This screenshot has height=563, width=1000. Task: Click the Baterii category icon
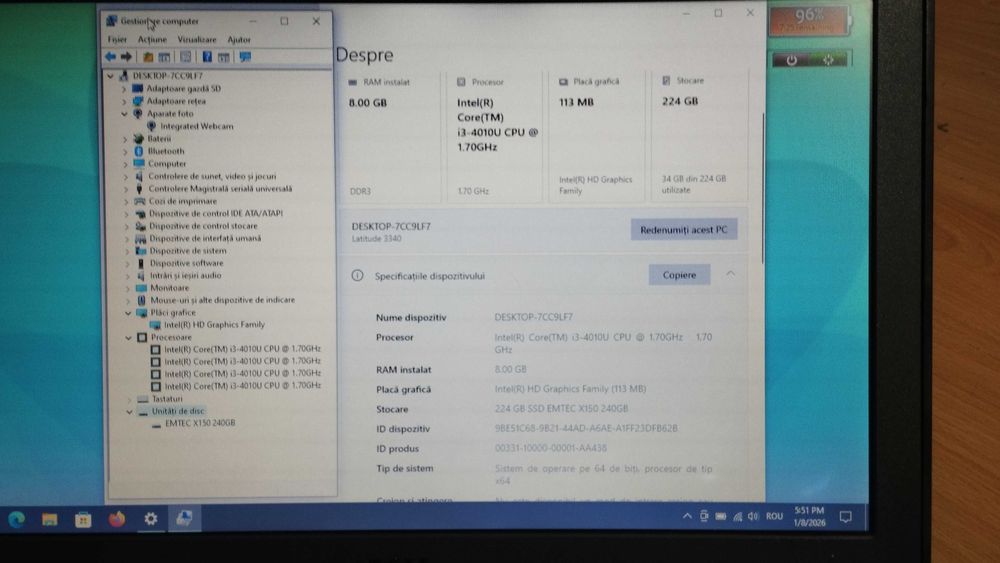click(138, 138)
